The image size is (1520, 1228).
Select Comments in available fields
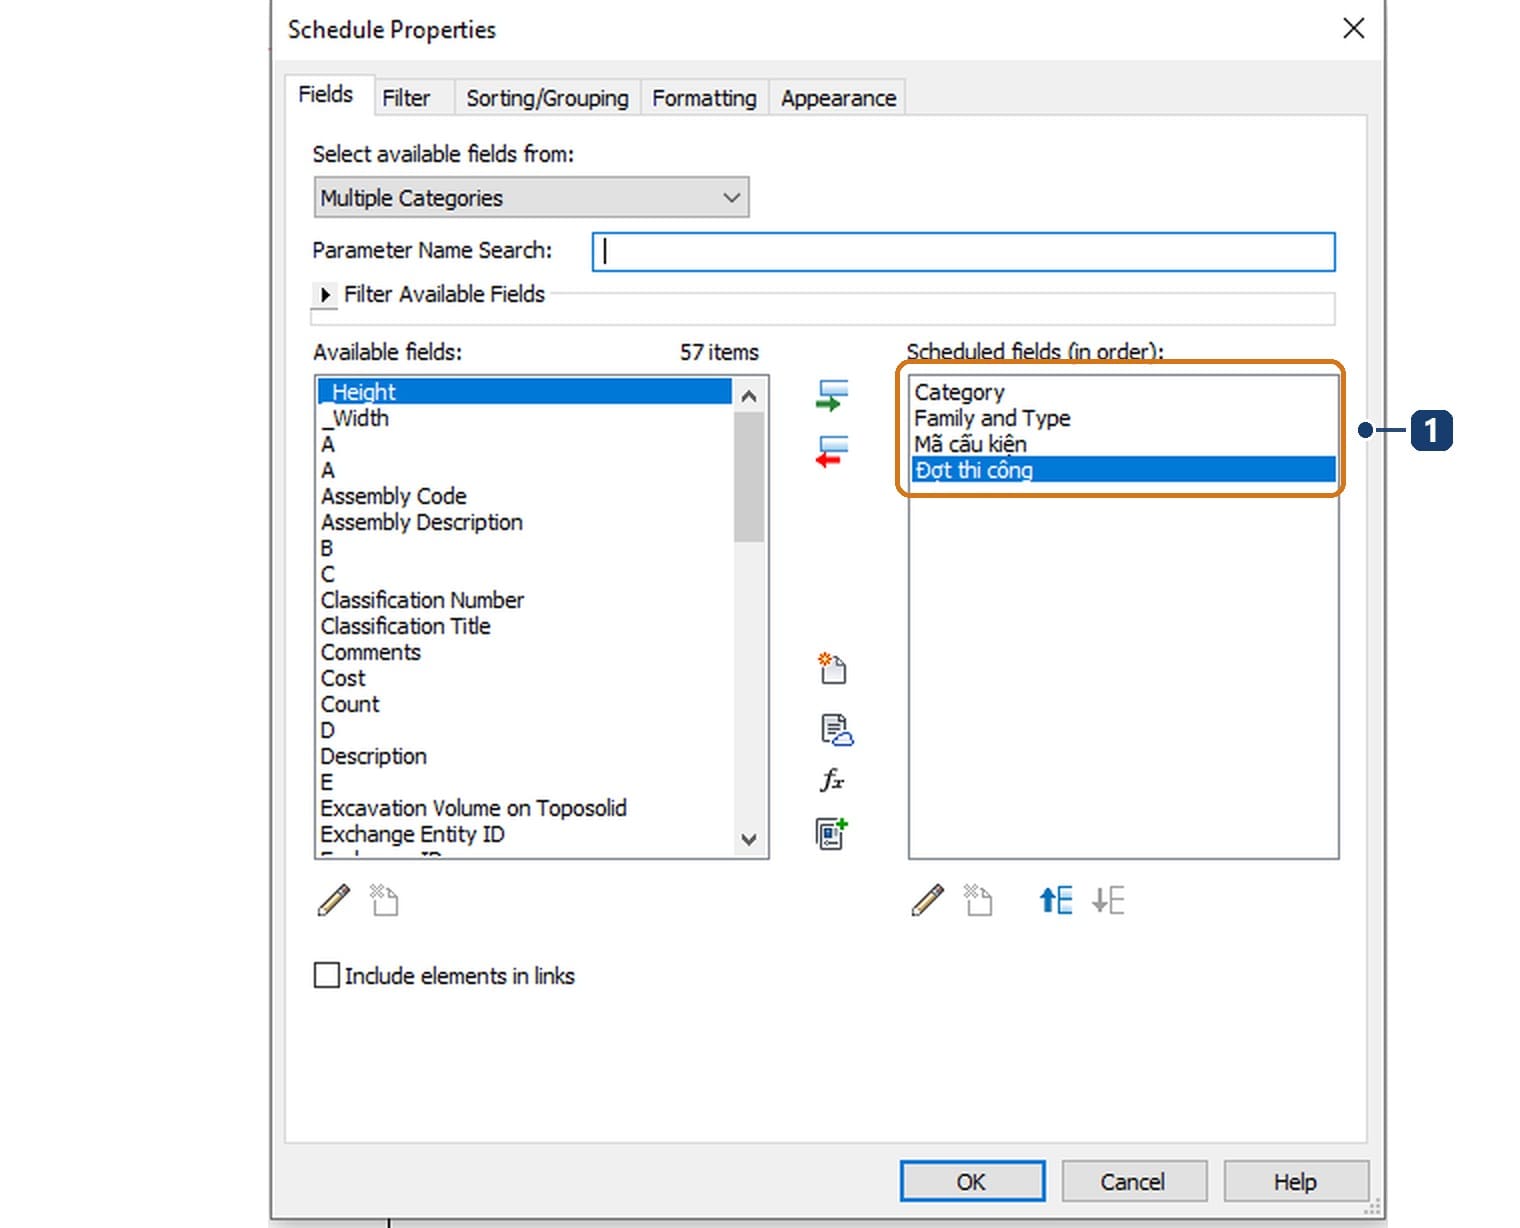click(x=525, y=652)
